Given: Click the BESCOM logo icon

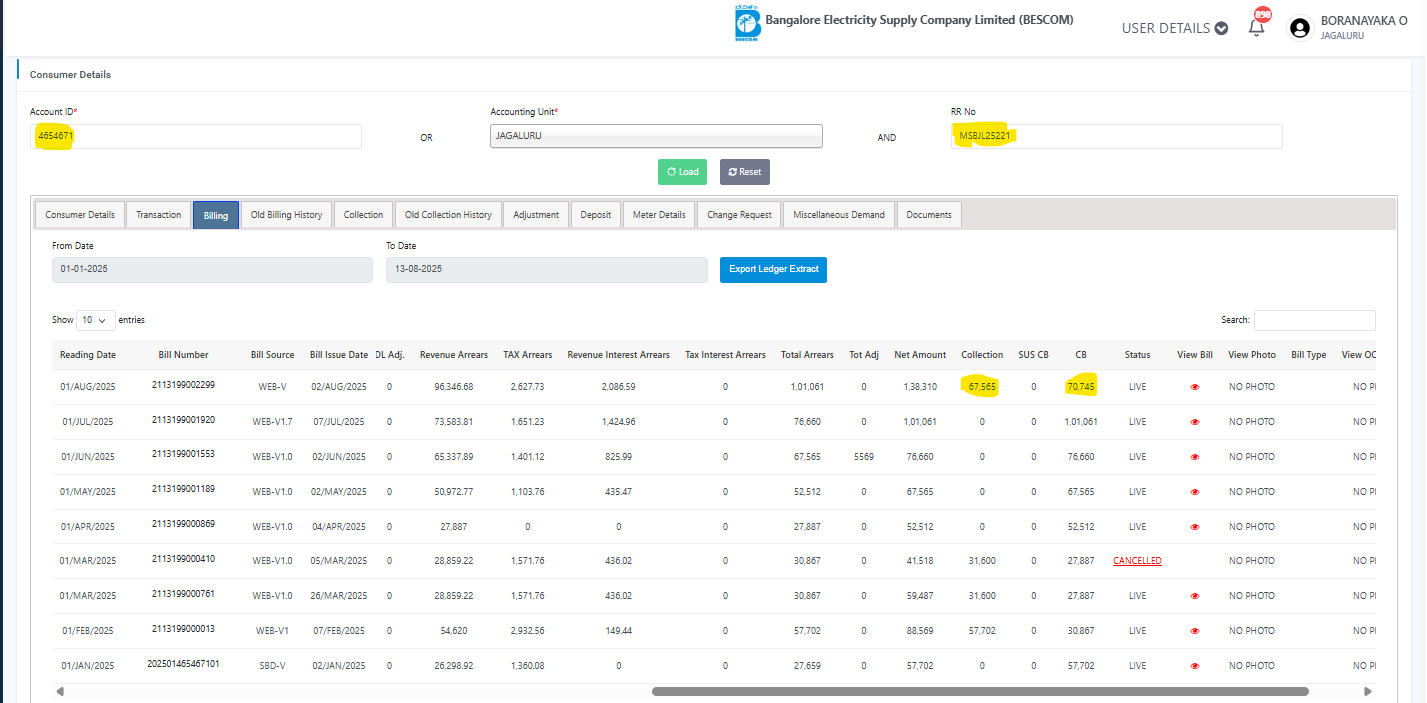Looking at the screenshot, I should pyautogui.click(x=747, y=25).
